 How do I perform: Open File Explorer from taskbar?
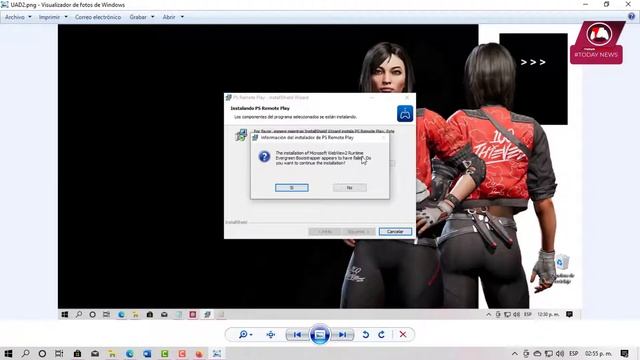point(112,353)
